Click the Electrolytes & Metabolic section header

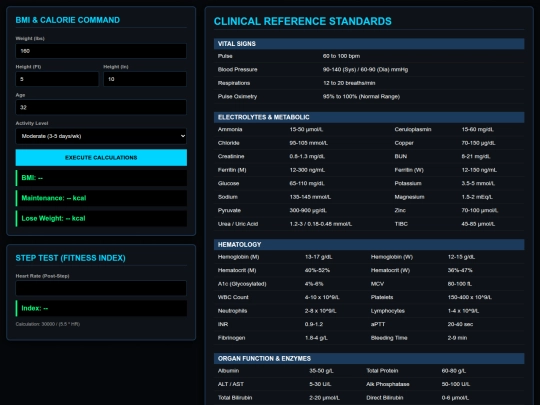(x=369, y=117)
